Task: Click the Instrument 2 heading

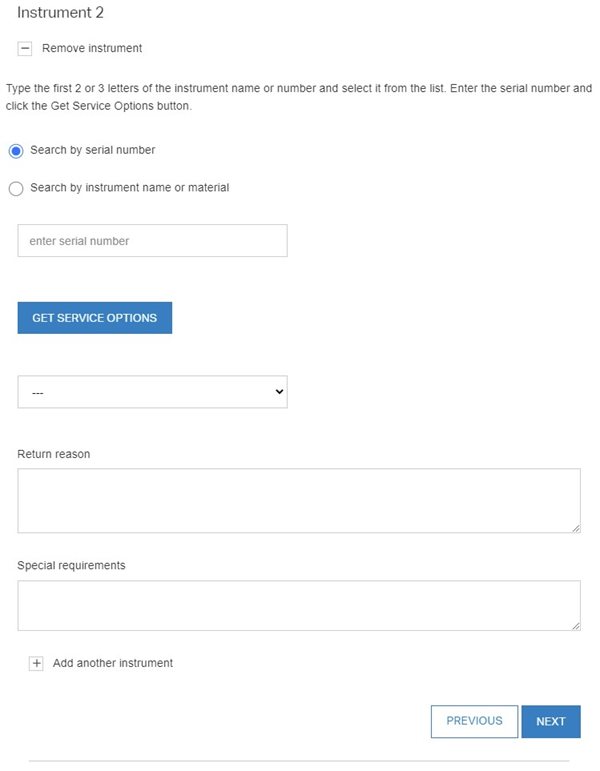Action: pyautogui.click(x=61, y=13)
